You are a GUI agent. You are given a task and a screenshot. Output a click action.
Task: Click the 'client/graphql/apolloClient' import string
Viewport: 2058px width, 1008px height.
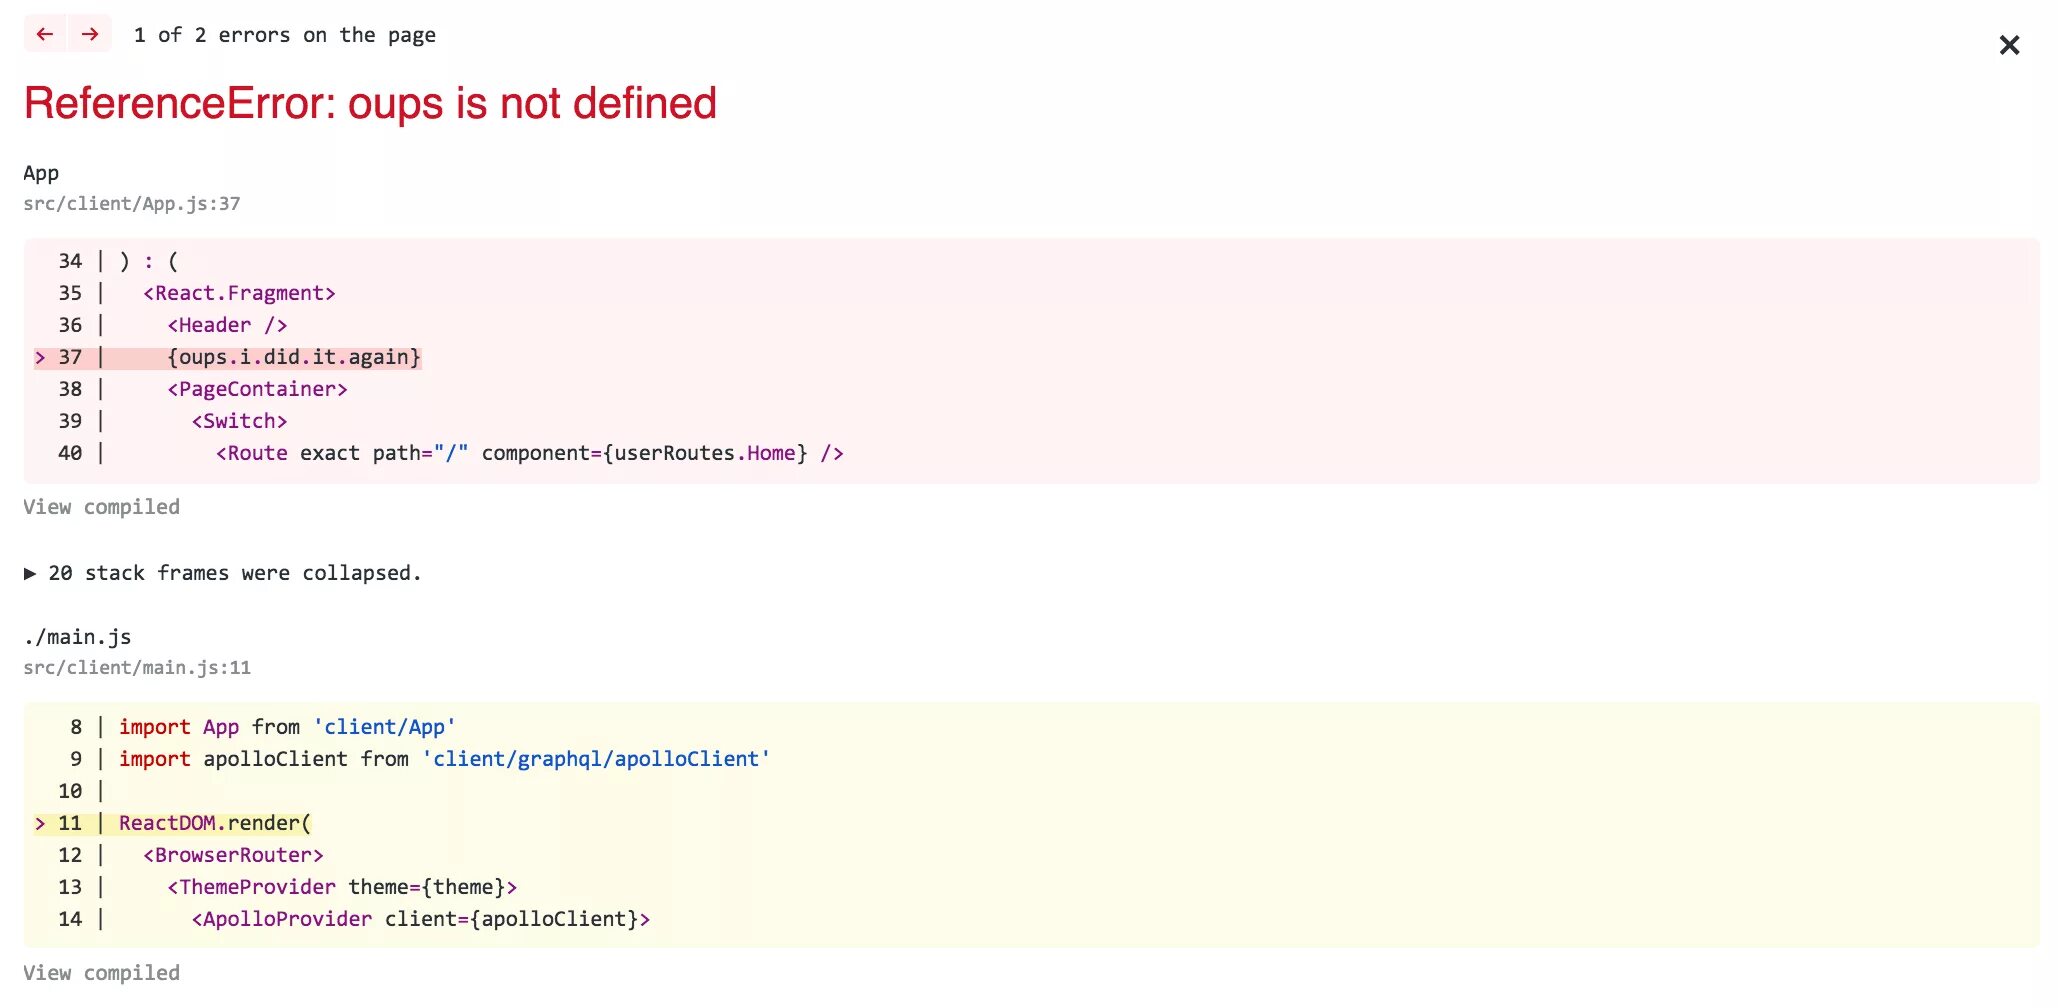596,759
